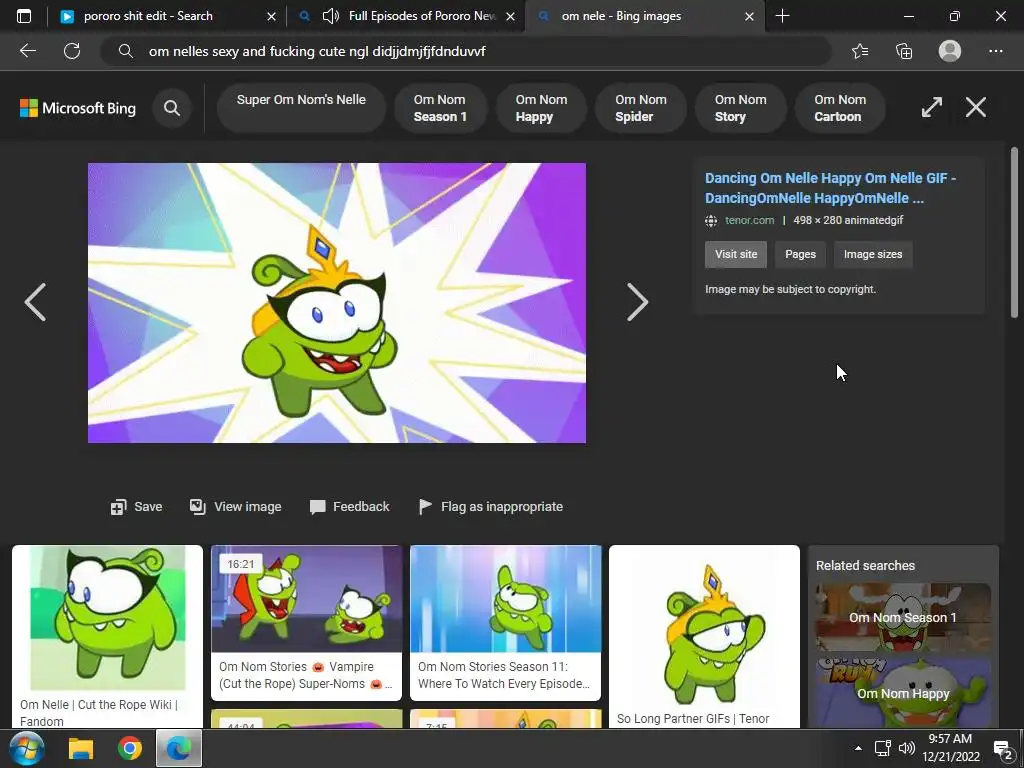Viewport: 1024px width, 768px height.
Task: Open the taskbar clock and date
Action: [x=951, y=748]
